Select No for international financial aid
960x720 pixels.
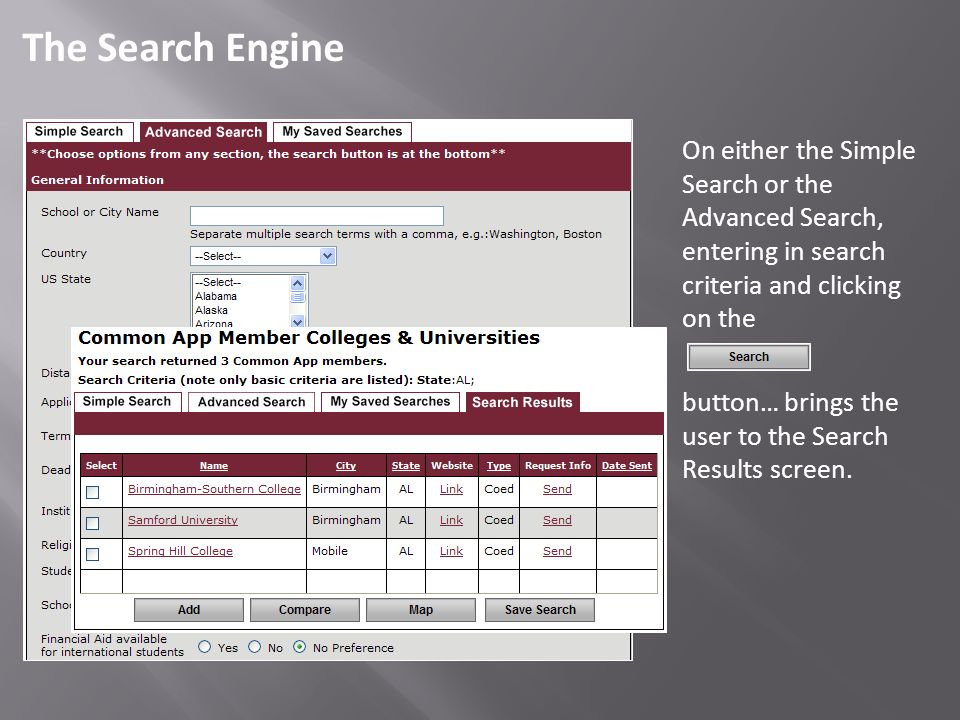(255, 647)
